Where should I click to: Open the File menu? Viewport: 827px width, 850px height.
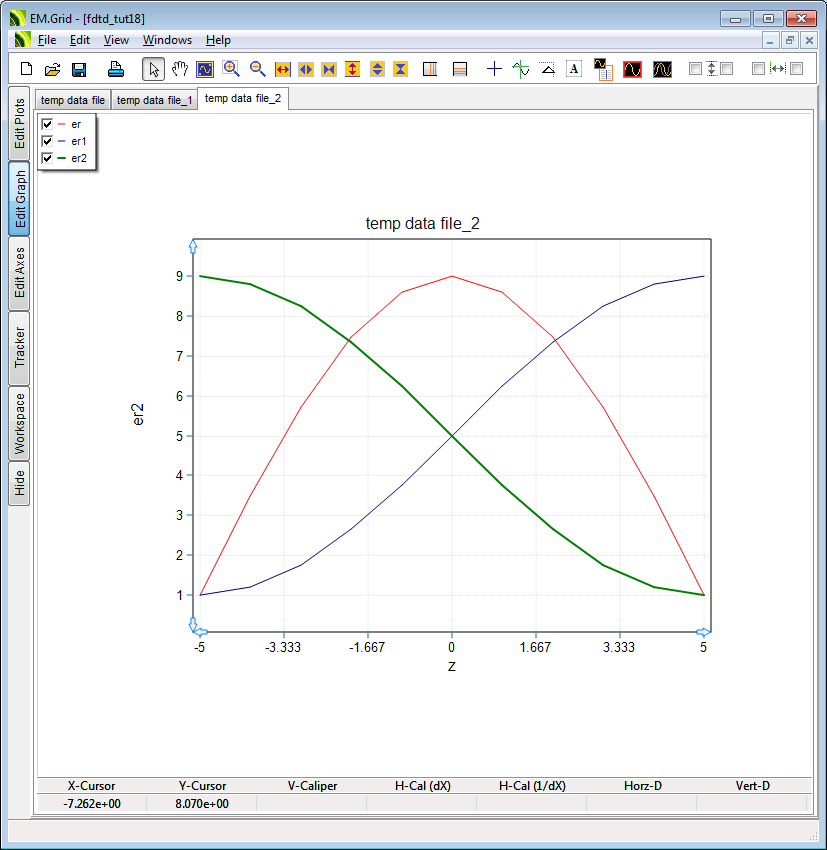point(47,40)
